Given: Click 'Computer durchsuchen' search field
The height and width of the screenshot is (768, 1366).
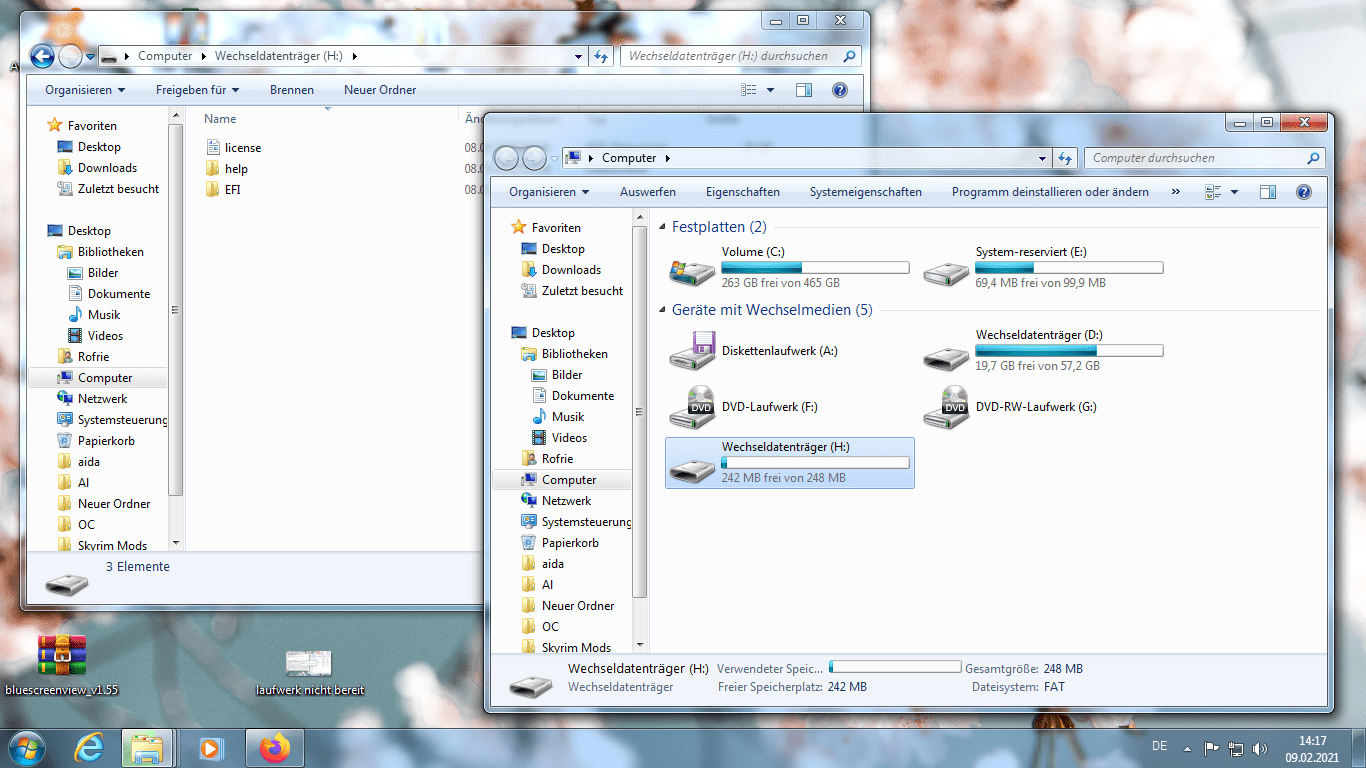Looking at the screenshot, I should pyautogui.click(x=1204, y=158).
